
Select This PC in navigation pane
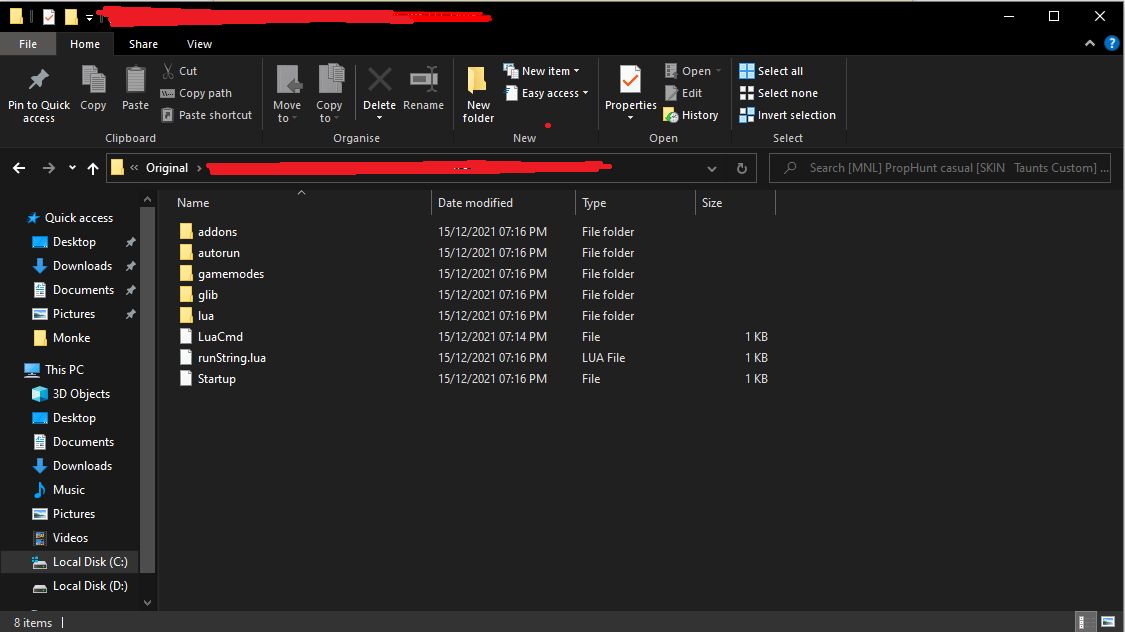coord(55,369)
